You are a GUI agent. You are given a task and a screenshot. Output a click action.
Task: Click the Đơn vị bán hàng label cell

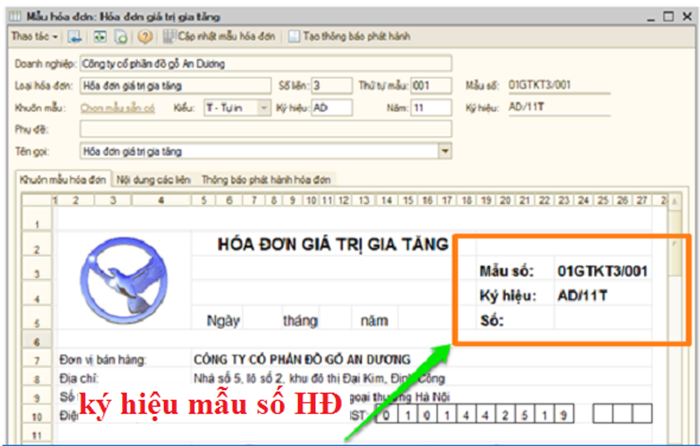click(103, 360)
